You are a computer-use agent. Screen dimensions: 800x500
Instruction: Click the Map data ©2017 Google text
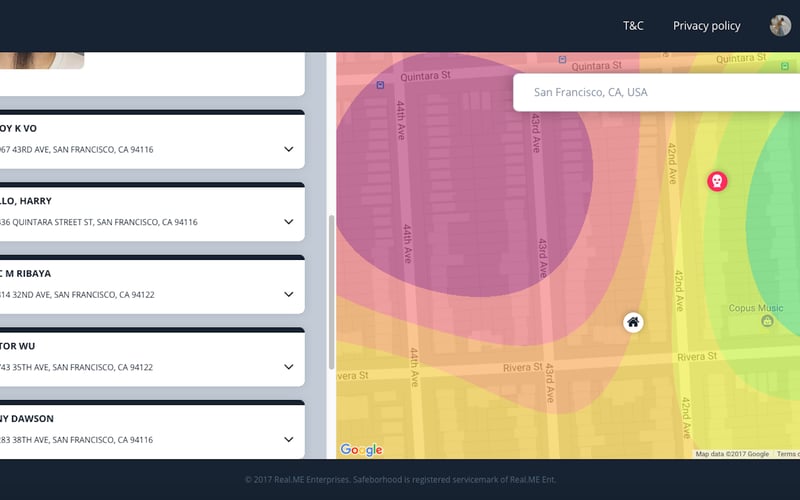coord(732,454)
